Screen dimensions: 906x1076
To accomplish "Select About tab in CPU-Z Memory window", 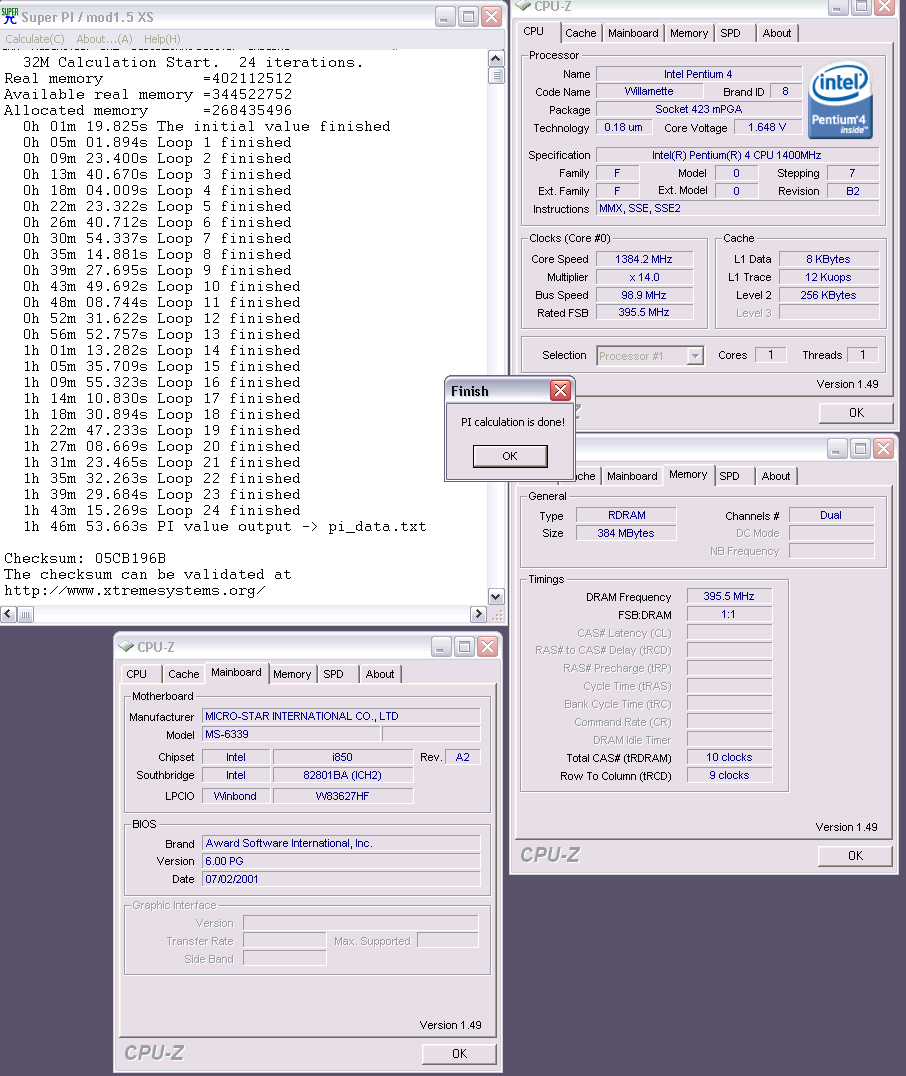I will [x=776, y=476].
